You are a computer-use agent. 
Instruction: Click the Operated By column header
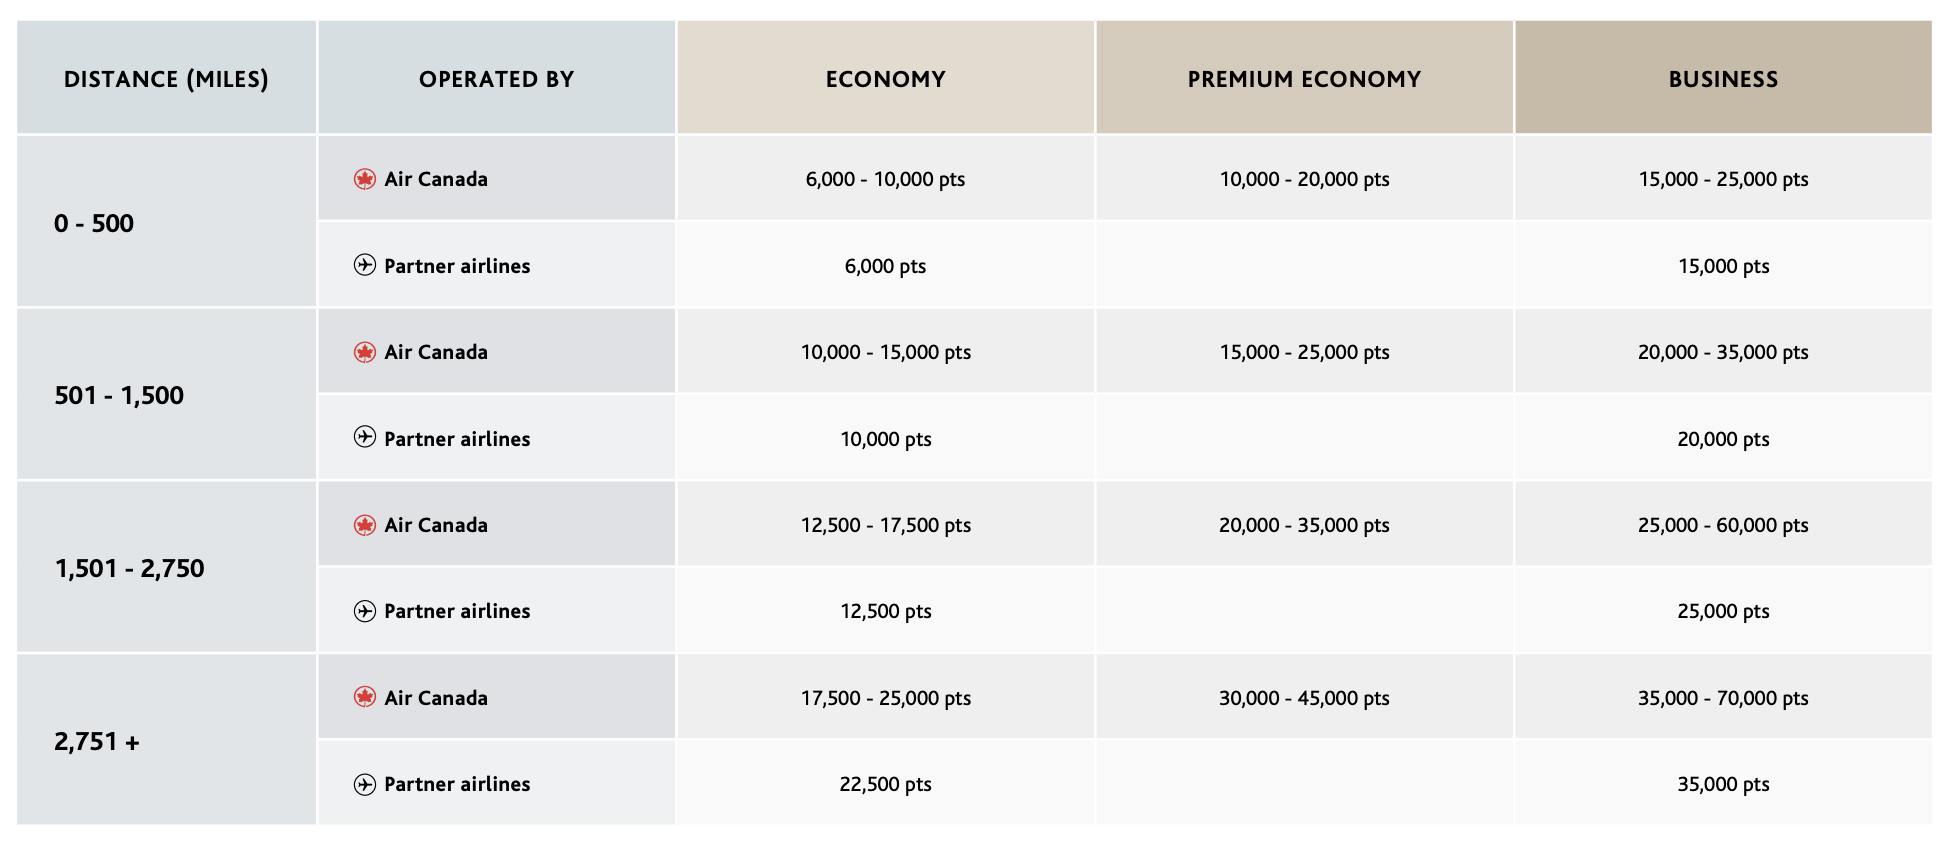496,79
